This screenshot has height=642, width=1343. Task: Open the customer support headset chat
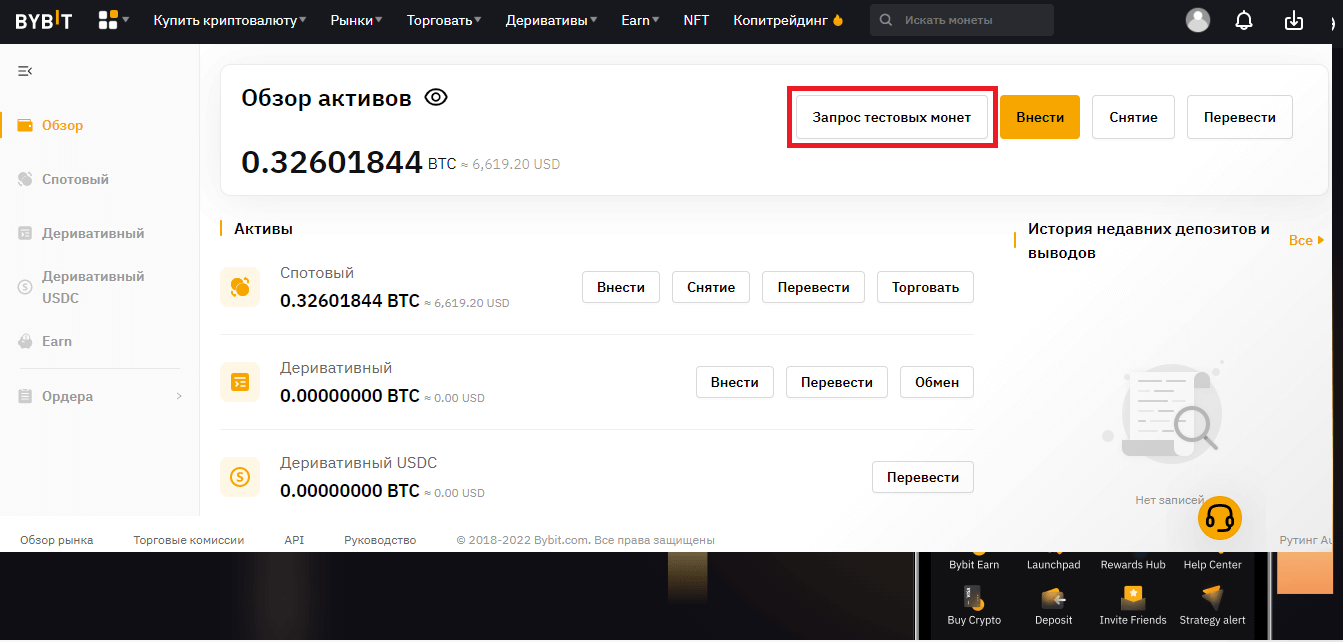point(1219,518)
